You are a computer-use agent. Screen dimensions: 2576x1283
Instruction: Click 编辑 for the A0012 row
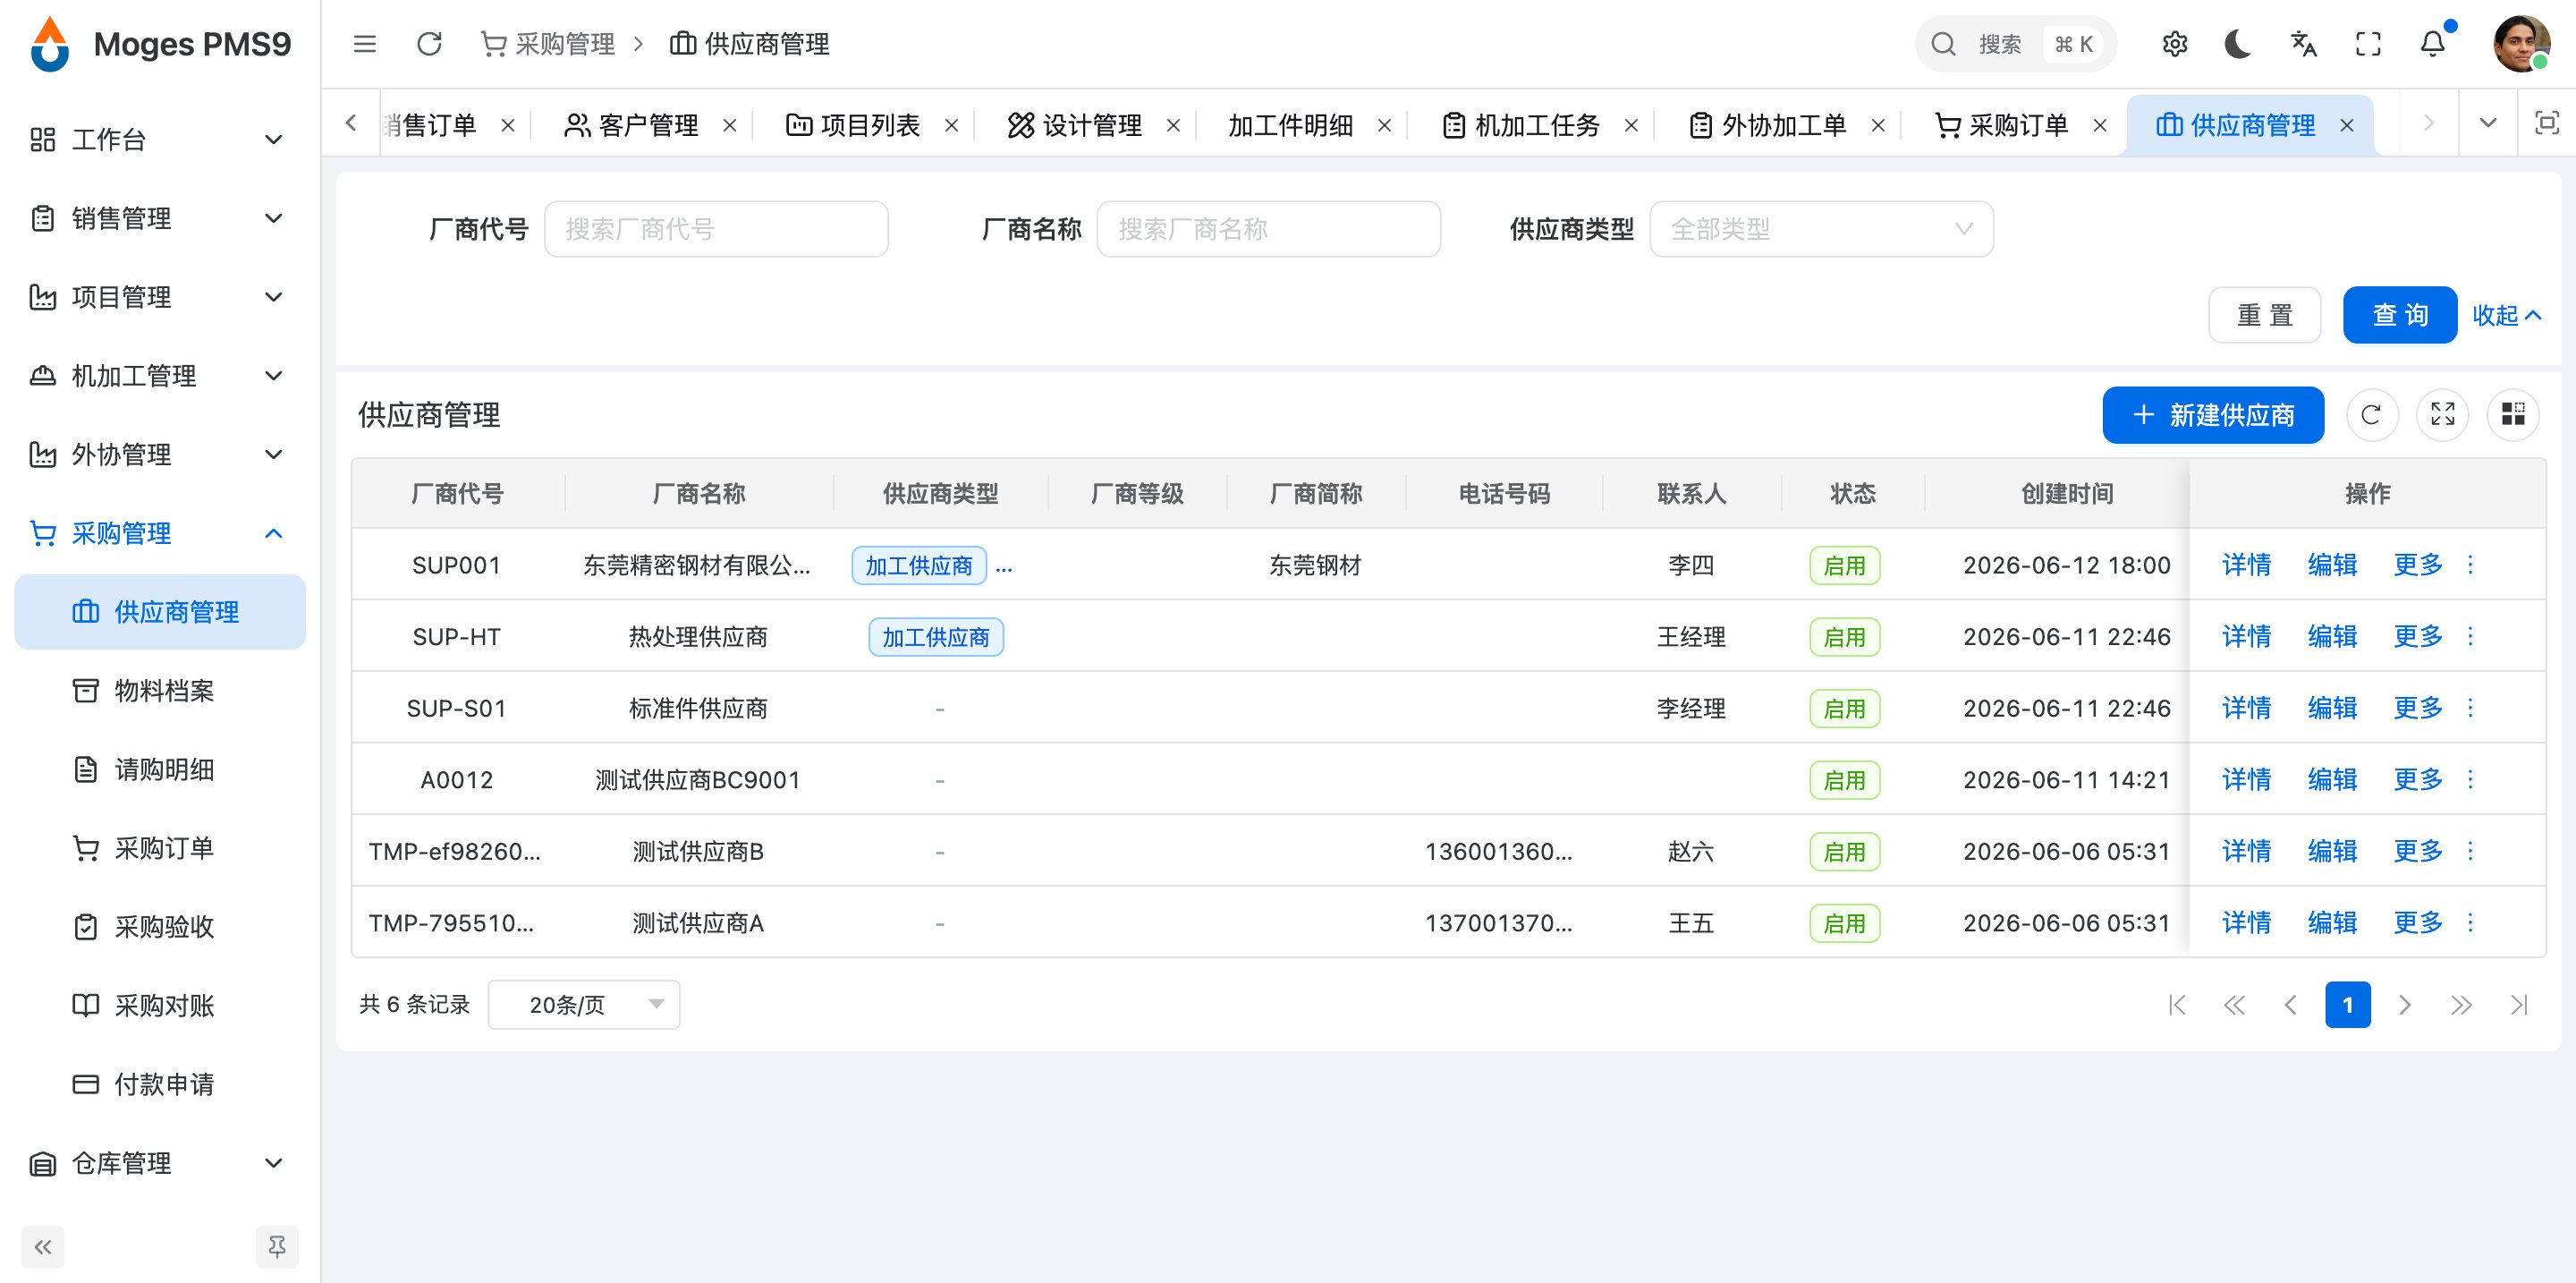2332,779
